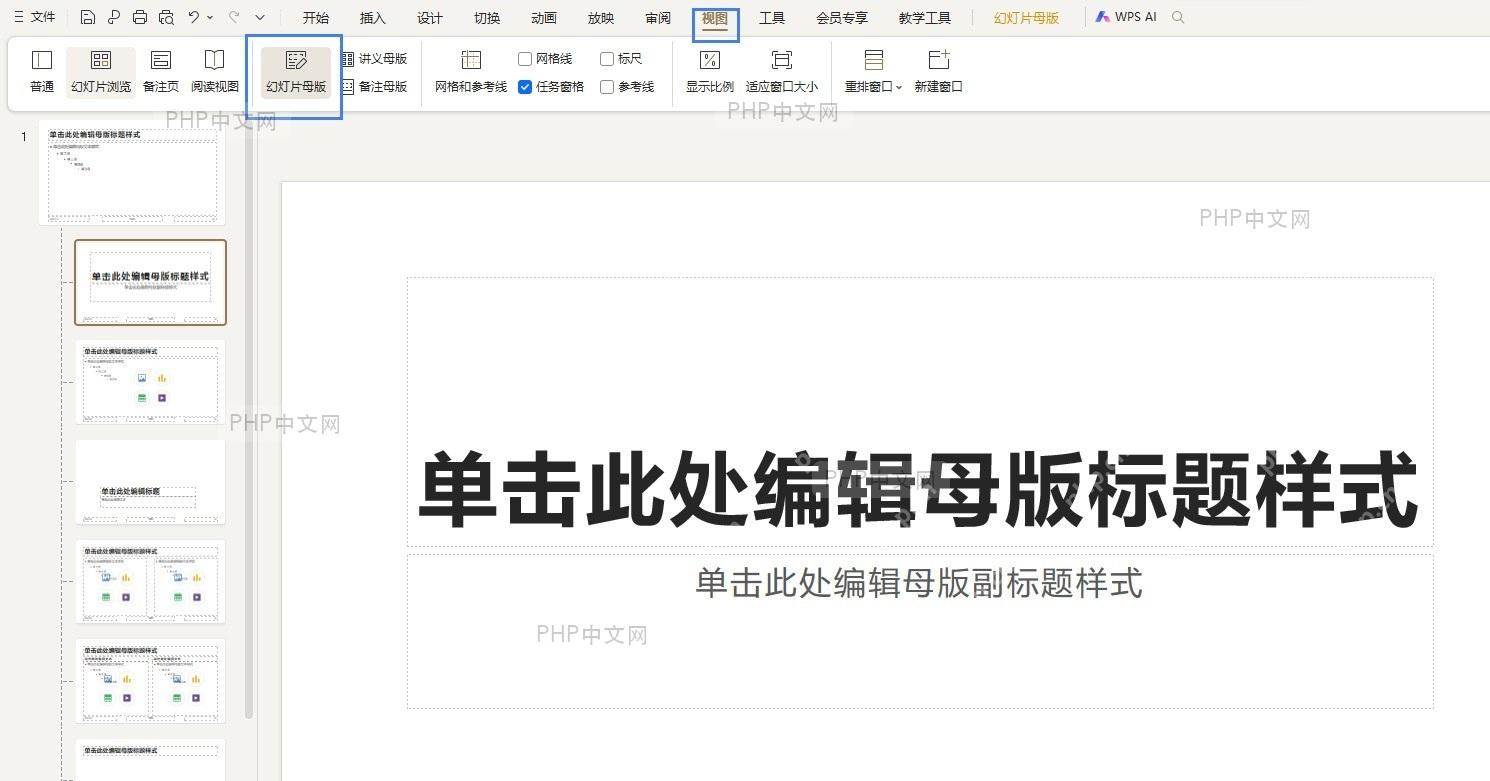
Task: Open the 文件 file menu
Action: 35,17
